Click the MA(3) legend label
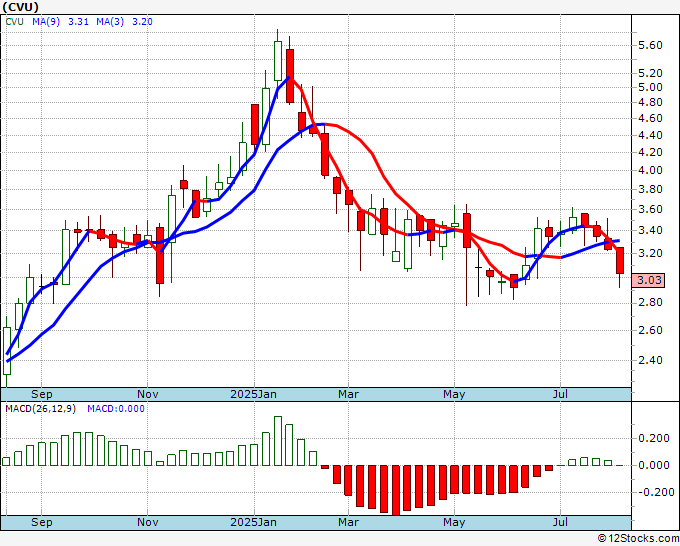The image size is (680, 546). [x=110, y=22]
